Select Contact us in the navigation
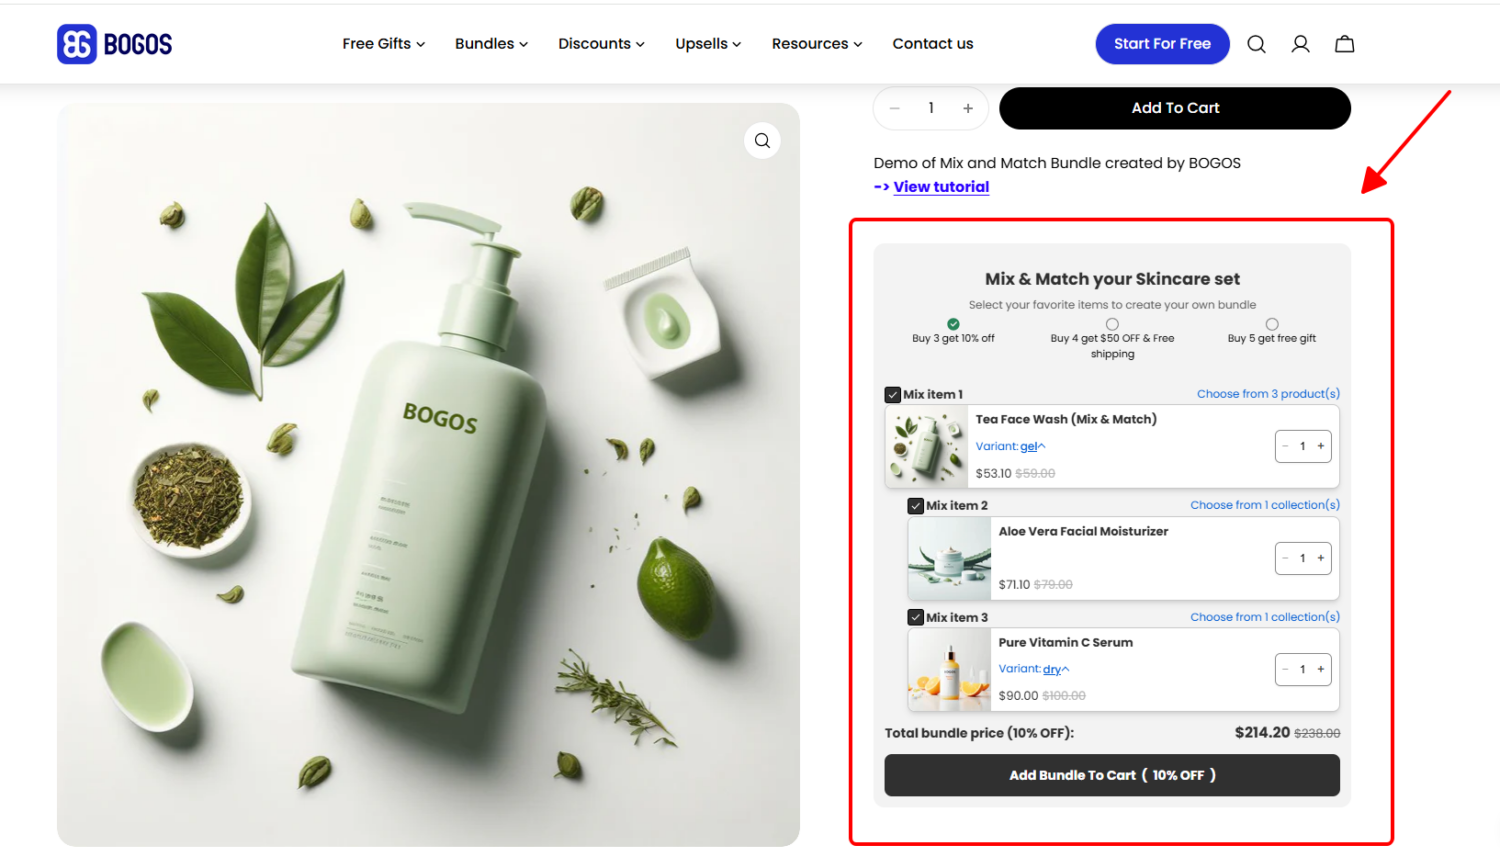 click(932, 43)
